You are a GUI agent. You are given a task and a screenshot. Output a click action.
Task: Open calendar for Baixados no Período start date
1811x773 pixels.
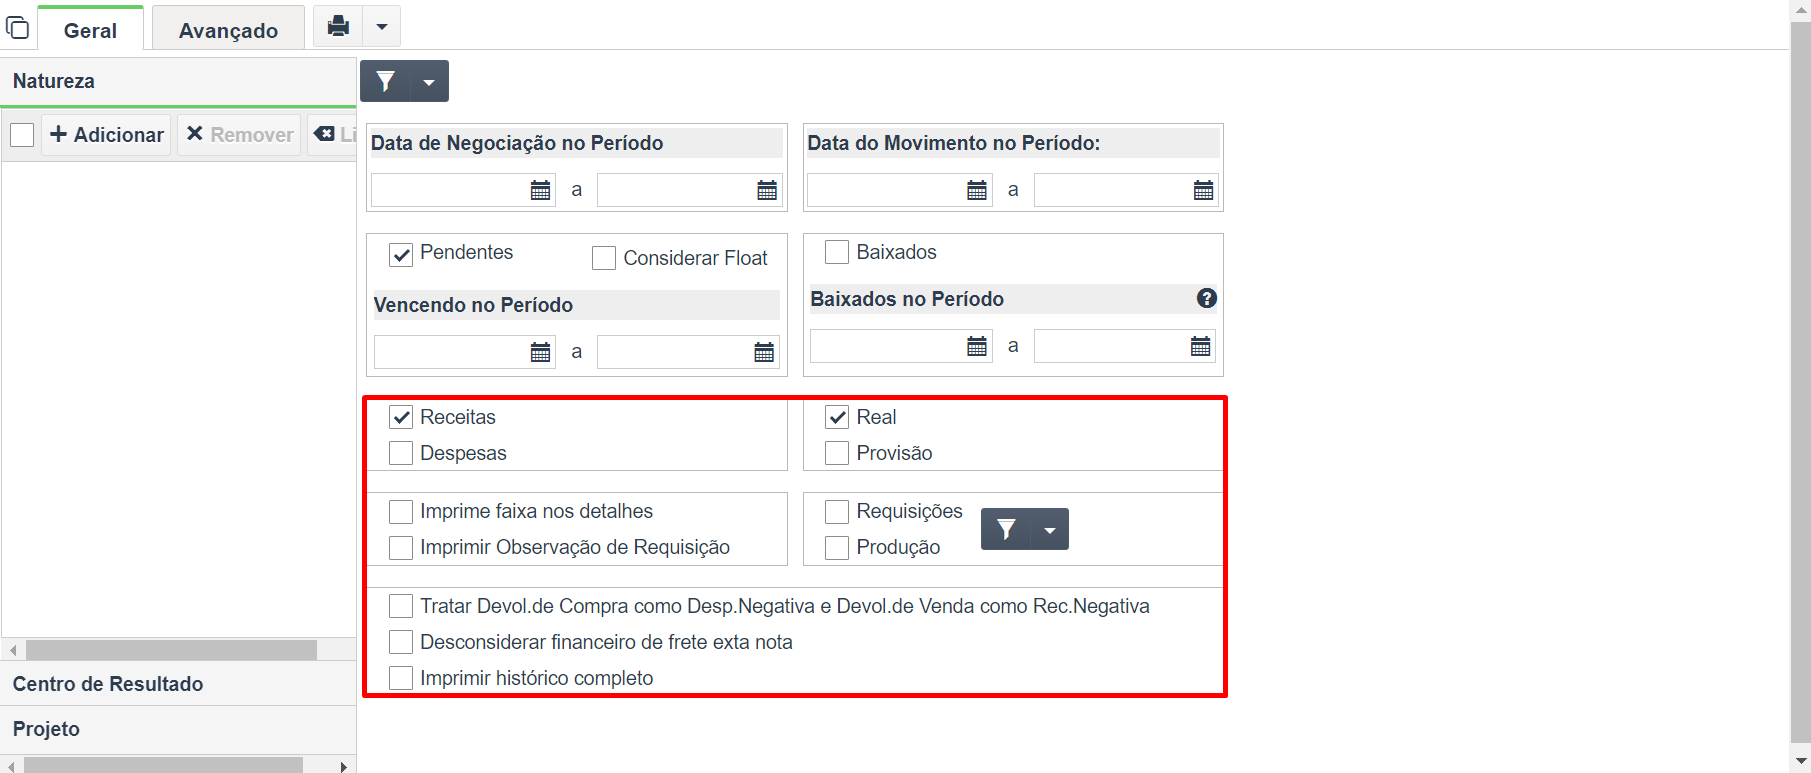click(x=977, y=346)
